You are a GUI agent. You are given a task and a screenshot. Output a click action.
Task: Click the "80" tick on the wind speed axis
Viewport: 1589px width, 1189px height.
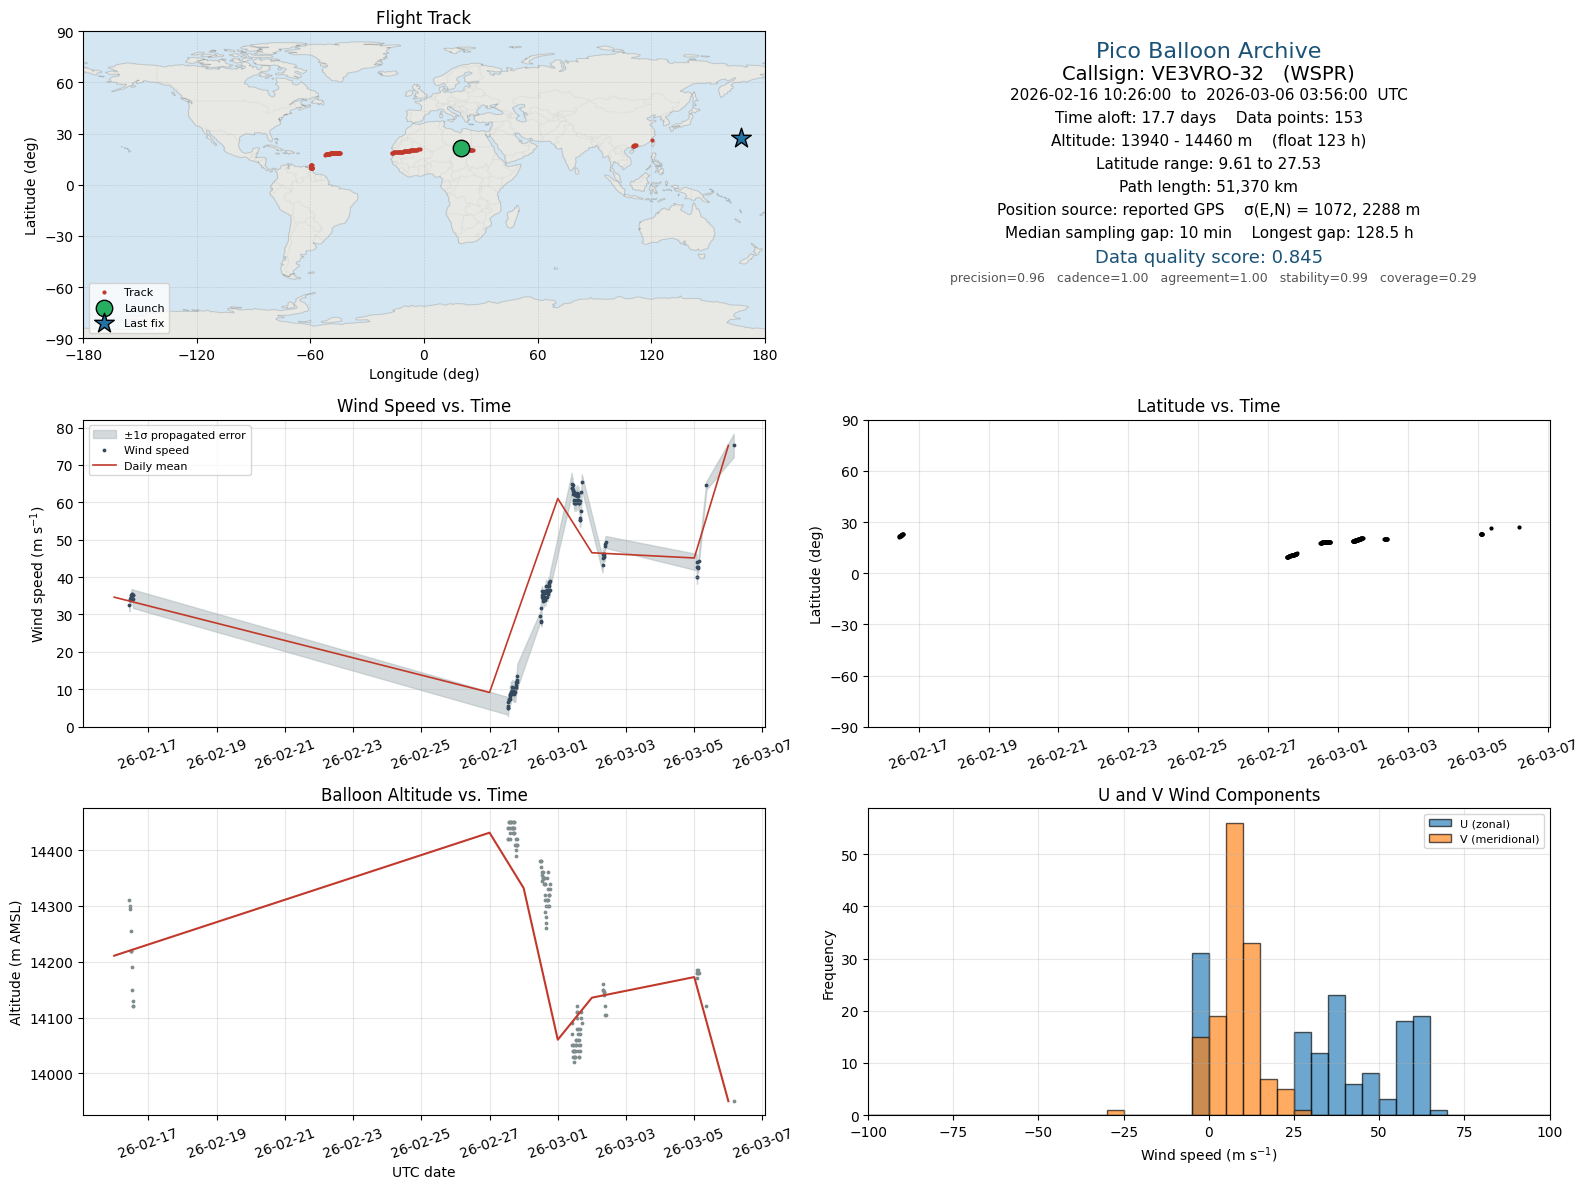click(x=65, y=429)
